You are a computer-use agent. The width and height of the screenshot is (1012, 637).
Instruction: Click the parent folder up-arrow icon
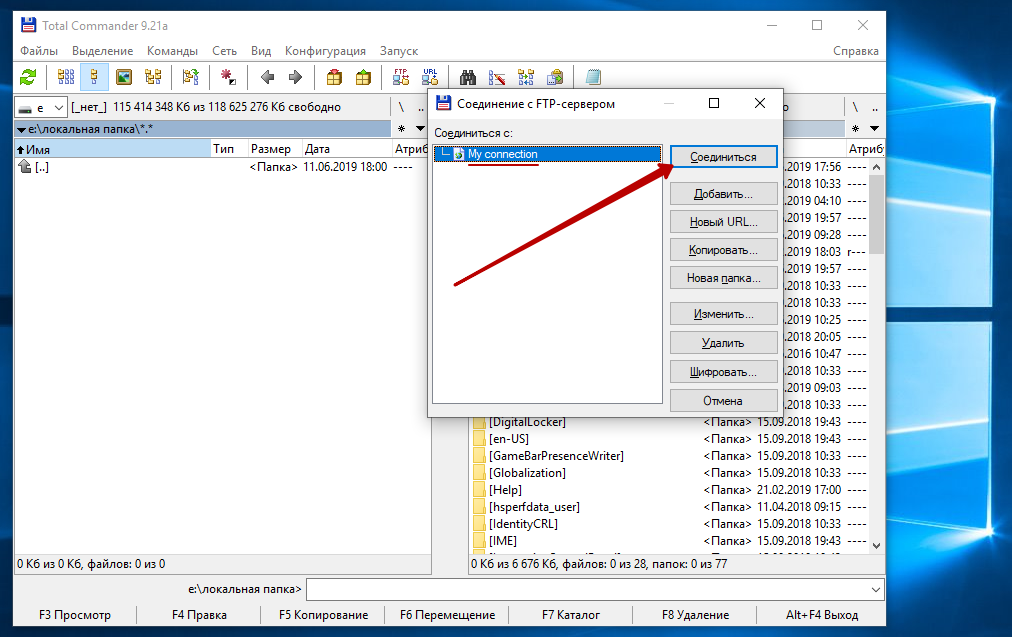point(25,167)
